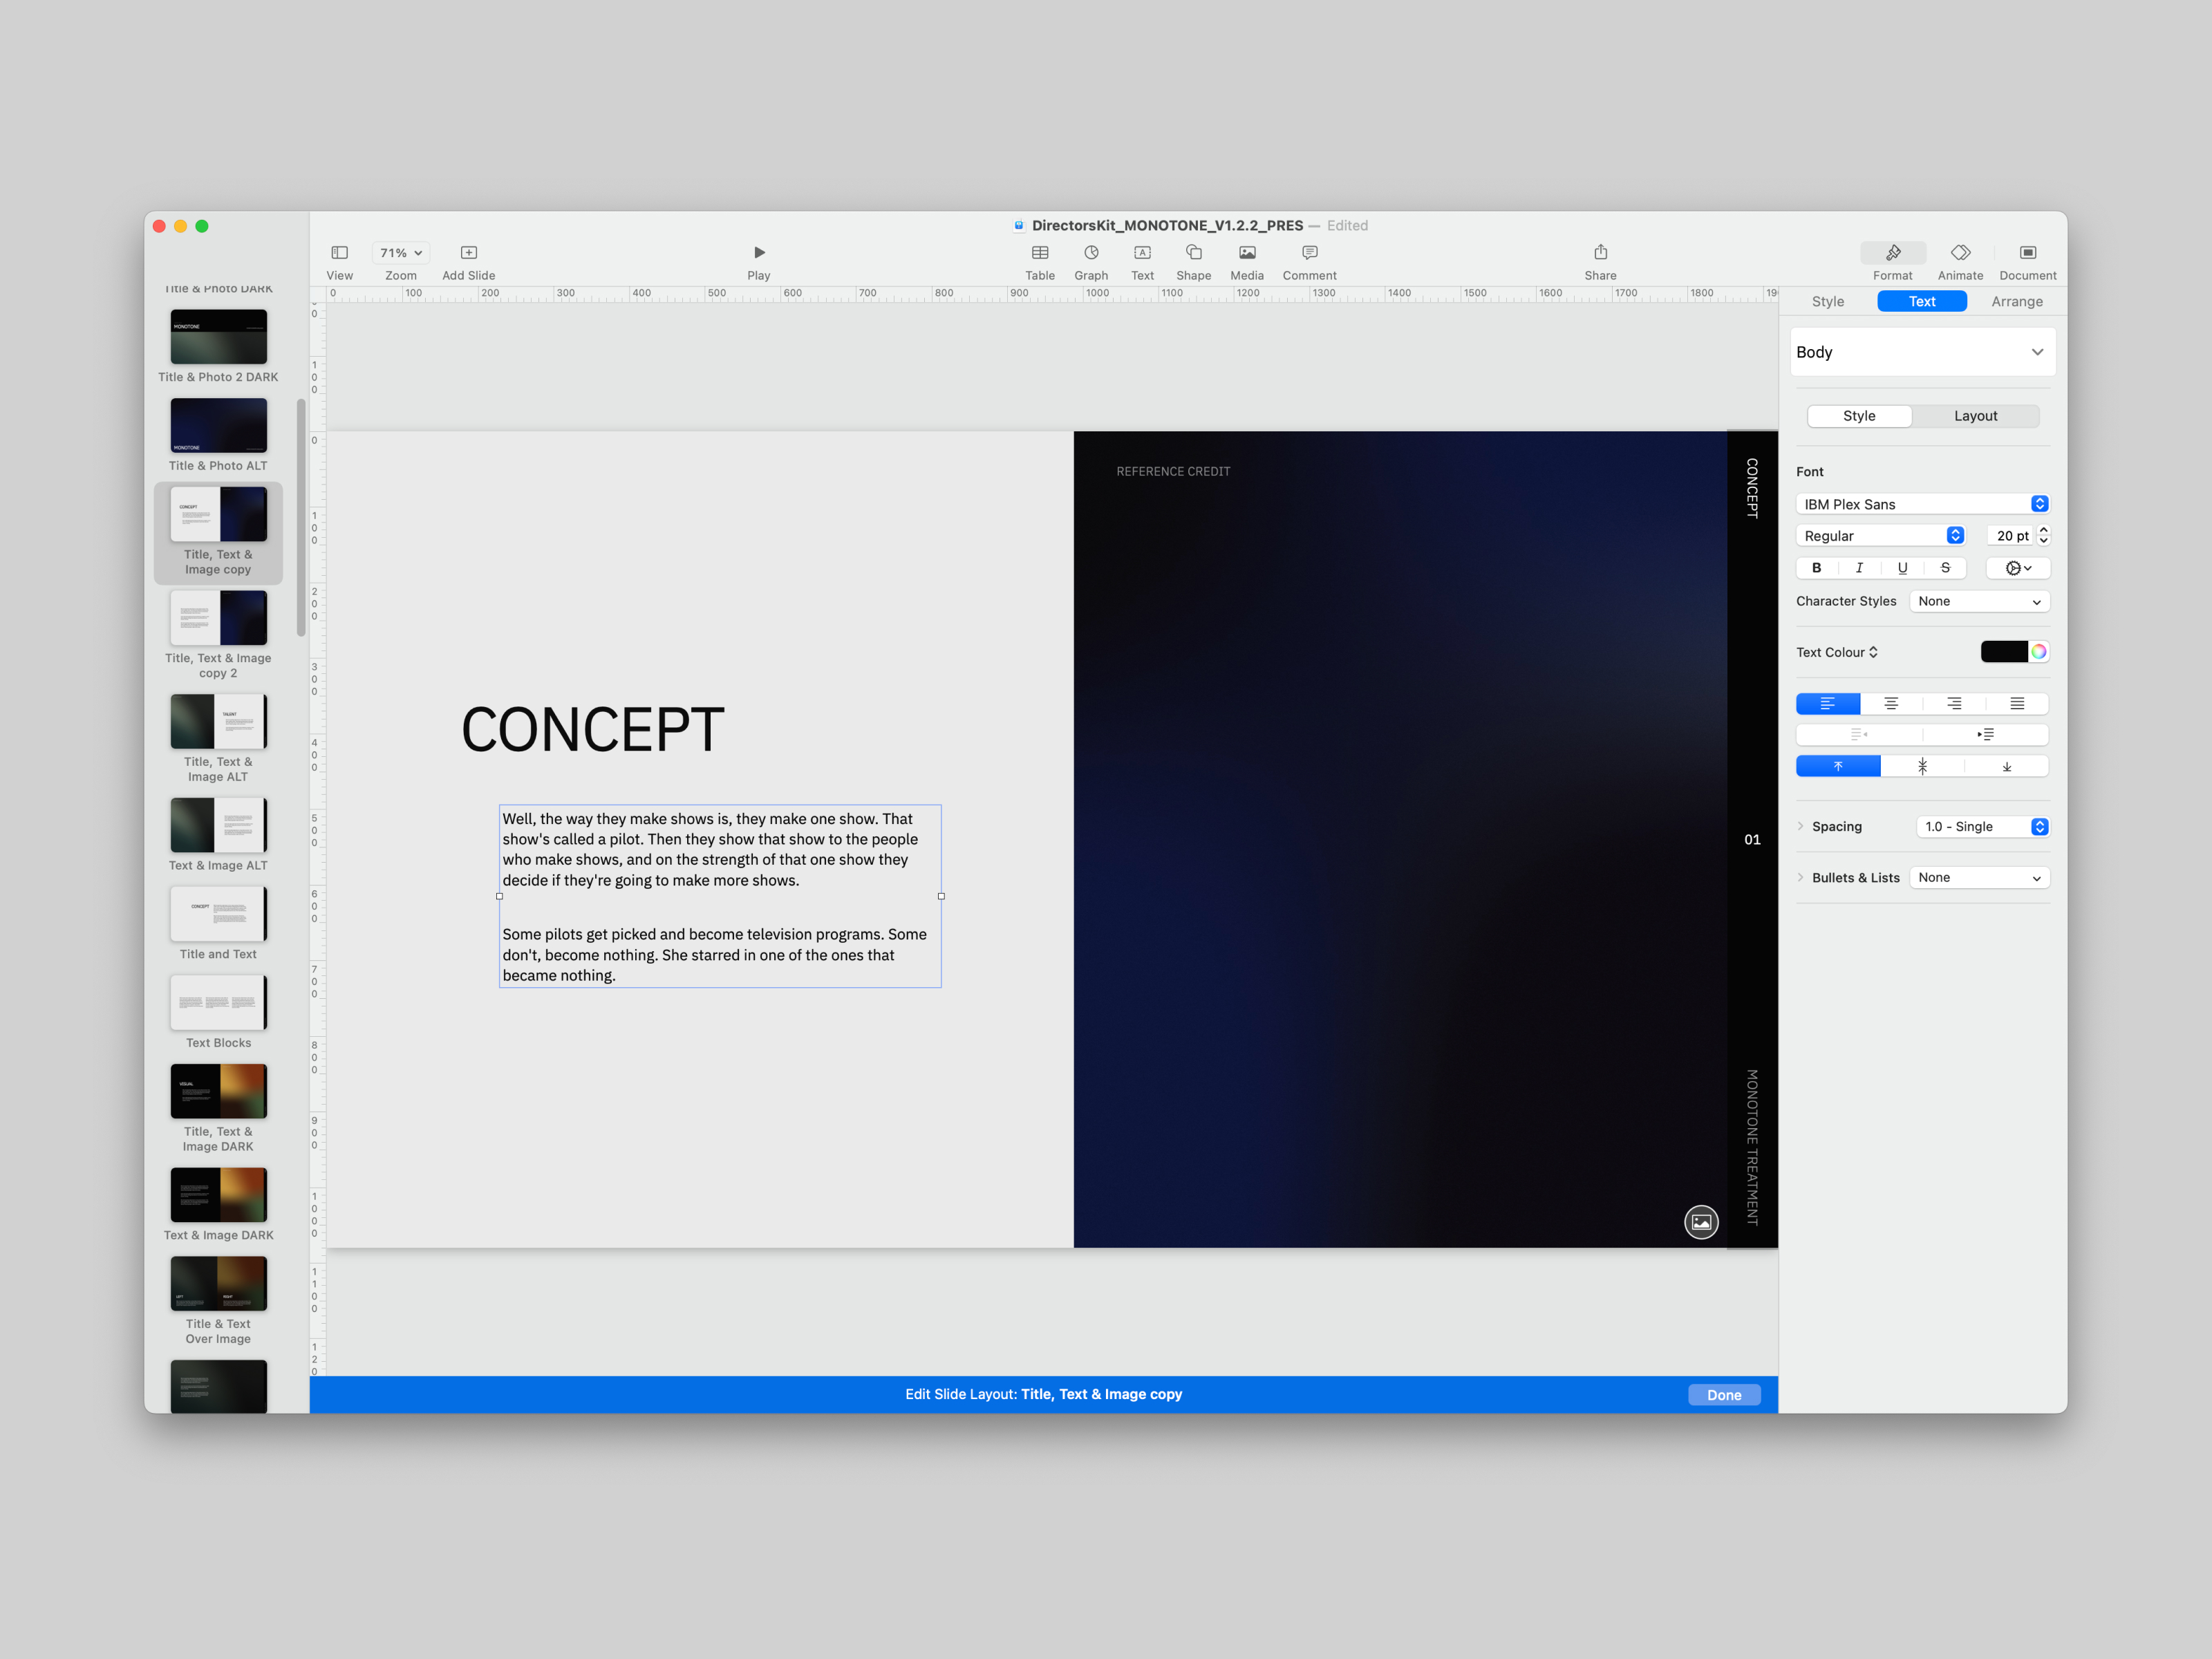This screenshot has width=2212, height=1659.
Task: Click the CONCEPT title text
Action: coord(592,730)
